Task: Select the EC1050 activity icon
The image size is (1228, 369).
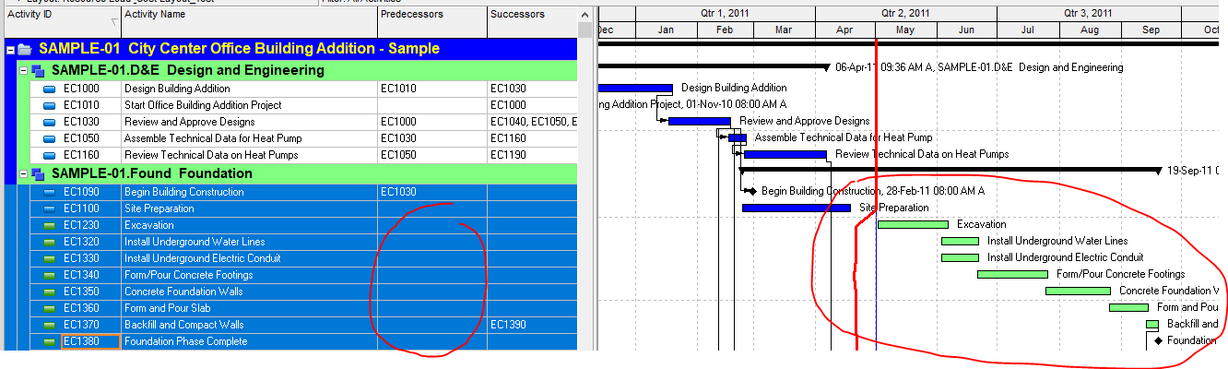Action: [x=50, y=138]
